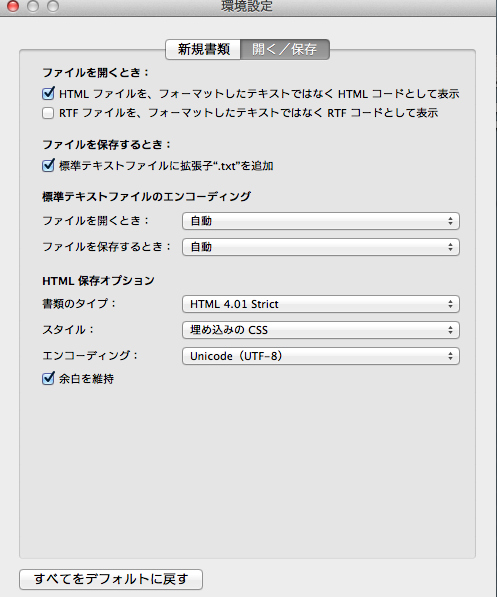
Task: Select the 開く/保存 tab
Action: pyautogui.click(x=285, y=49)
